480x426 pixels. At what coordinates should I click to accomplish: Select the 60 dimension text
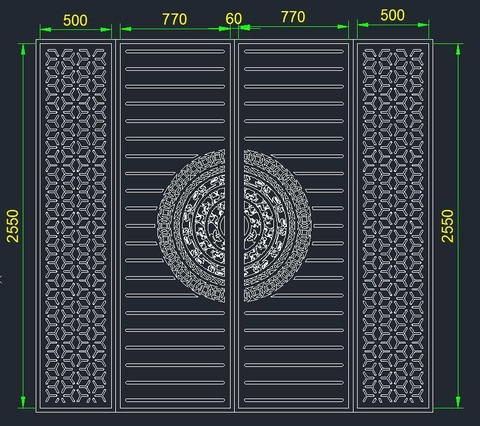pos(234,19)
